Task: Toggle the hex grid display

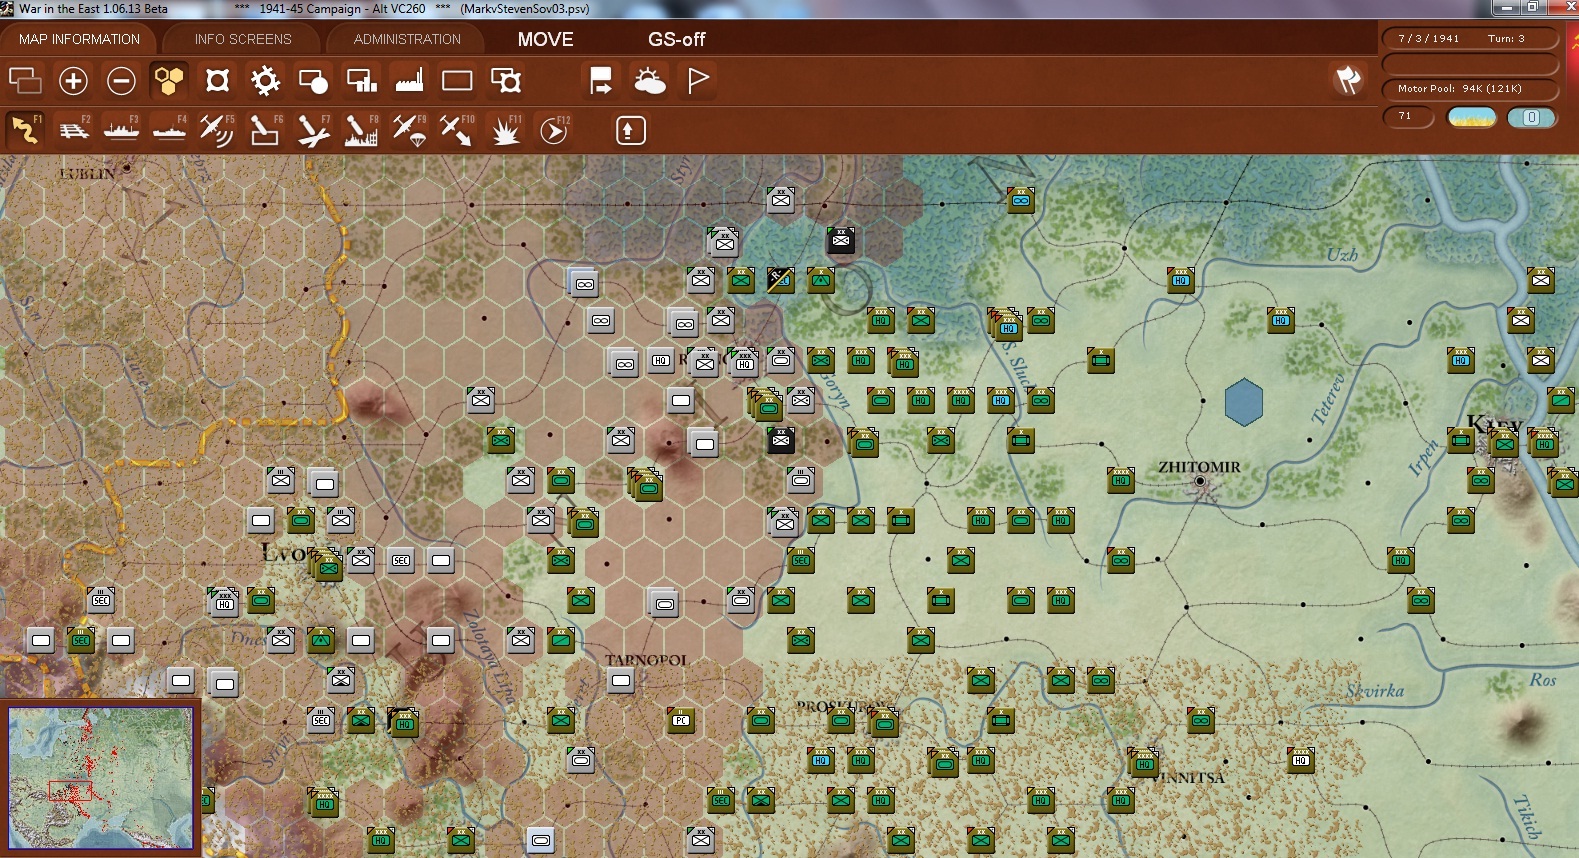Action: click(169, 80)
